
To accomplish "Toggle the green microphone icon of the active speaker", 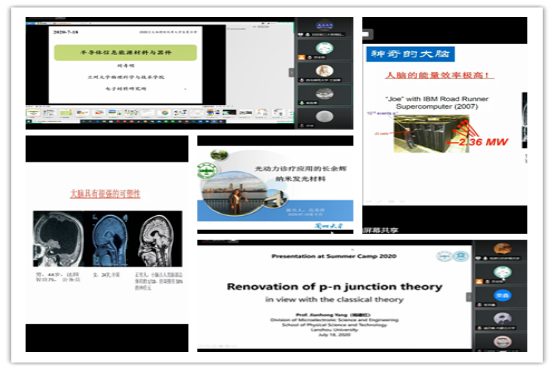I will click(302, 103).
